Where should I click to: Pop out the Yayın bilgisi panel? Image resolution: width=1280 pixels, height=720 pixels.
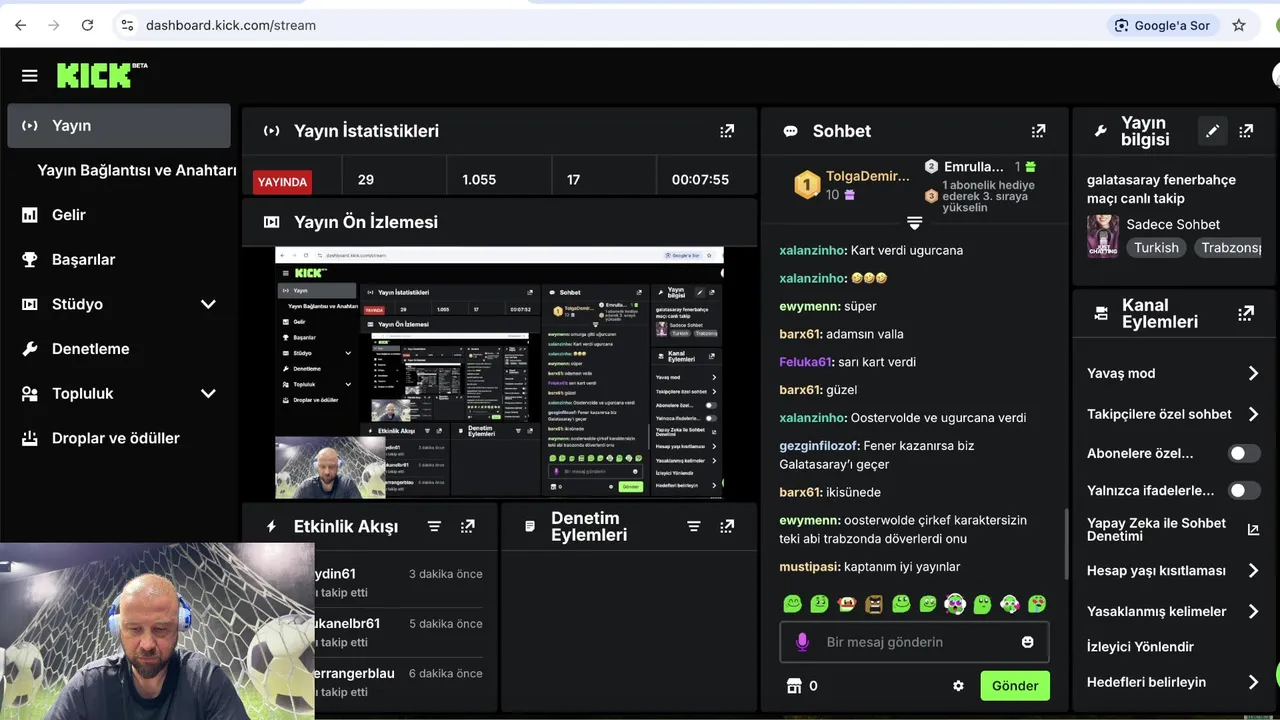(x=1246, y=131)
